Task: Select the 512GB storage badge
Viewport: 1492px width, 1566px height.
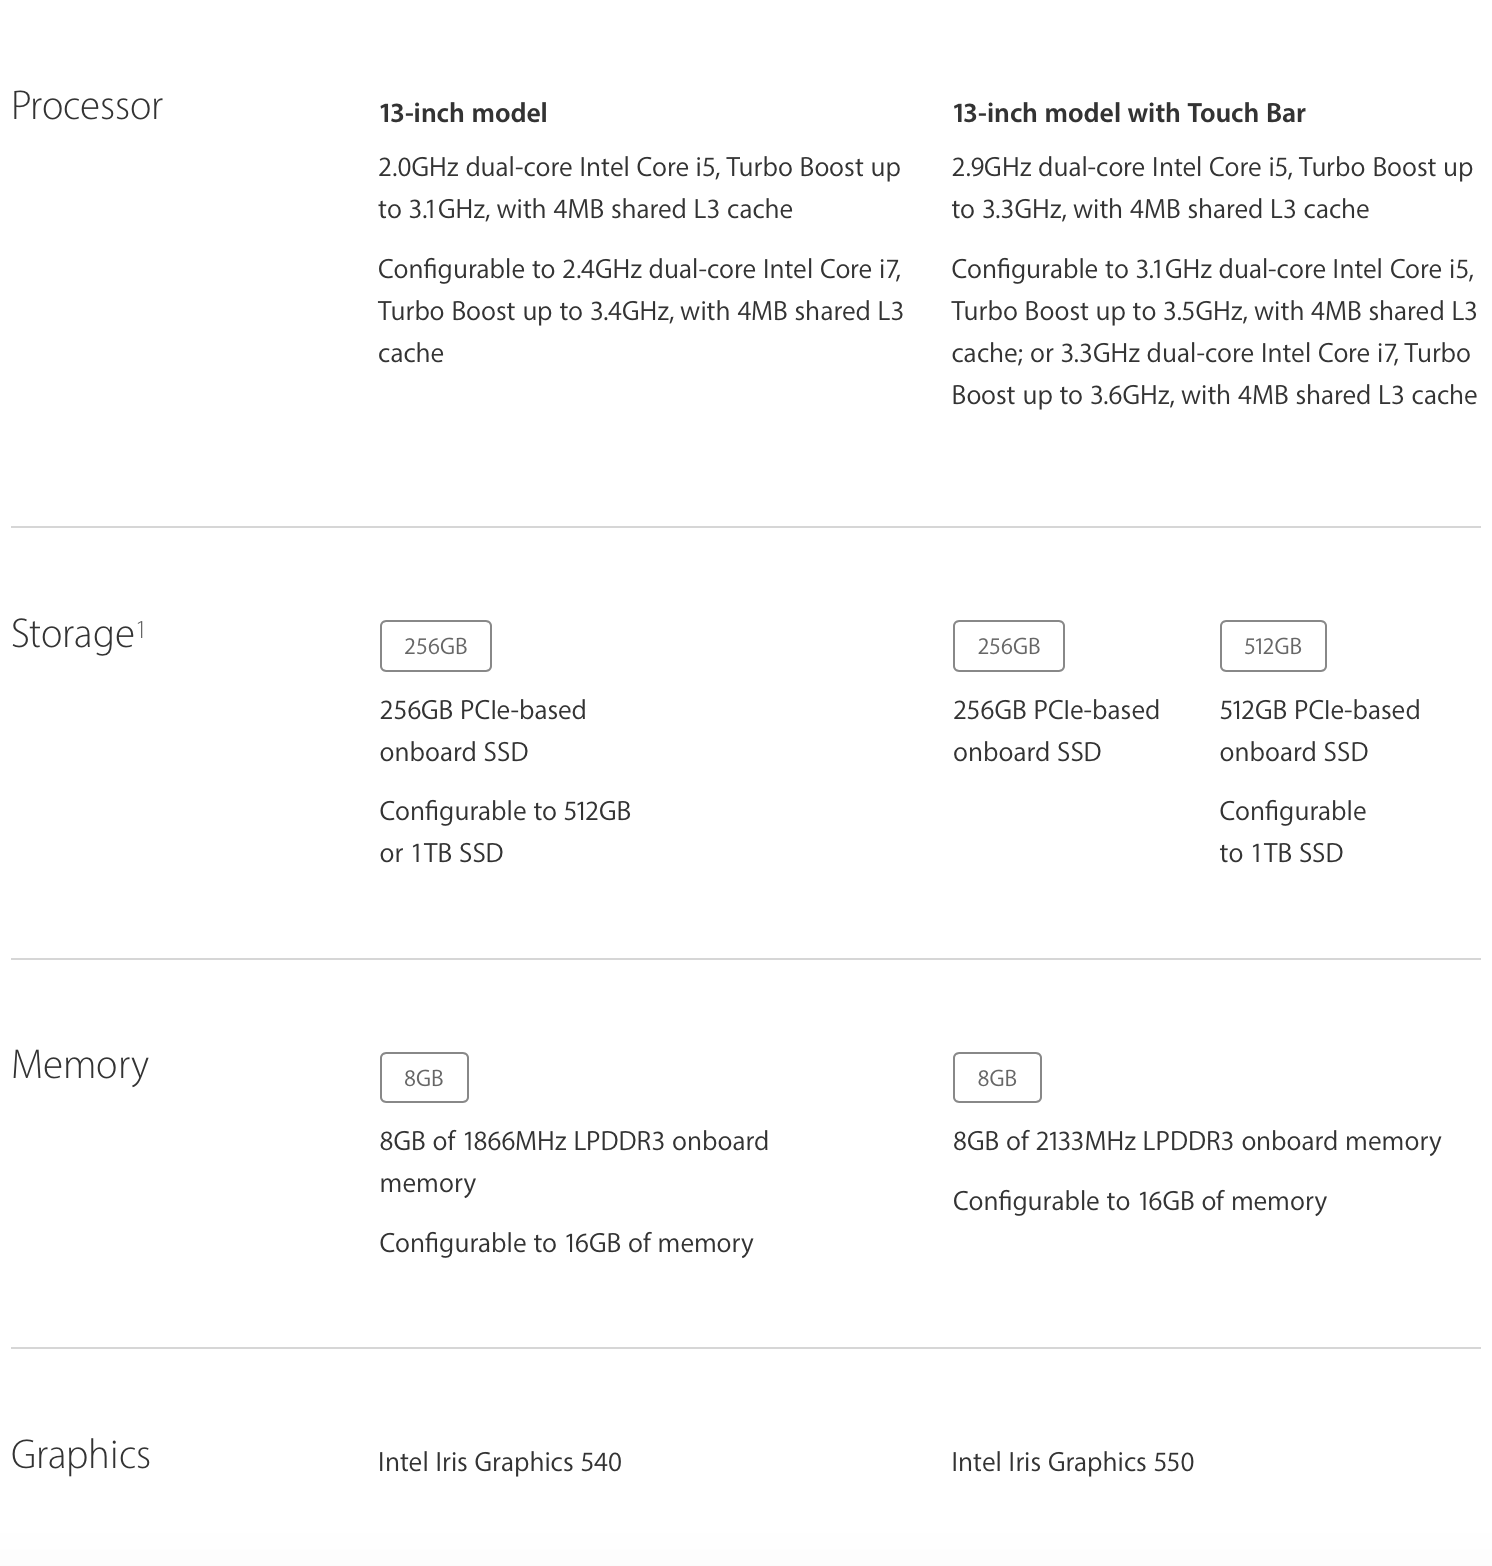Action: coord(1272,646)
